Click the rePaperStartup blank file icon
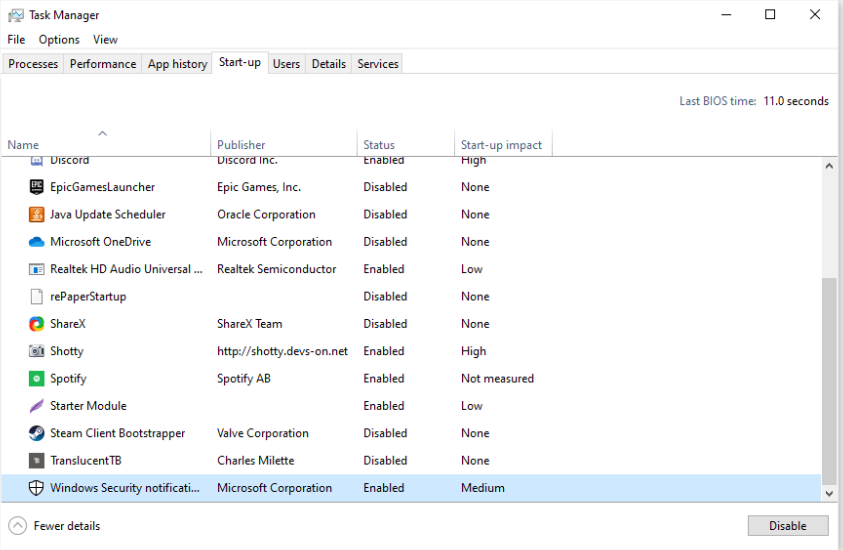Screen dimensions: 843x550 pos(36,297)
